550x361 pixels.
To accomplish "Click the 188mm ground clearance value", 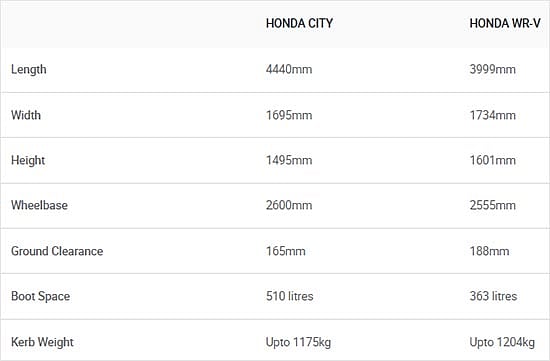I will click(490, 251).
